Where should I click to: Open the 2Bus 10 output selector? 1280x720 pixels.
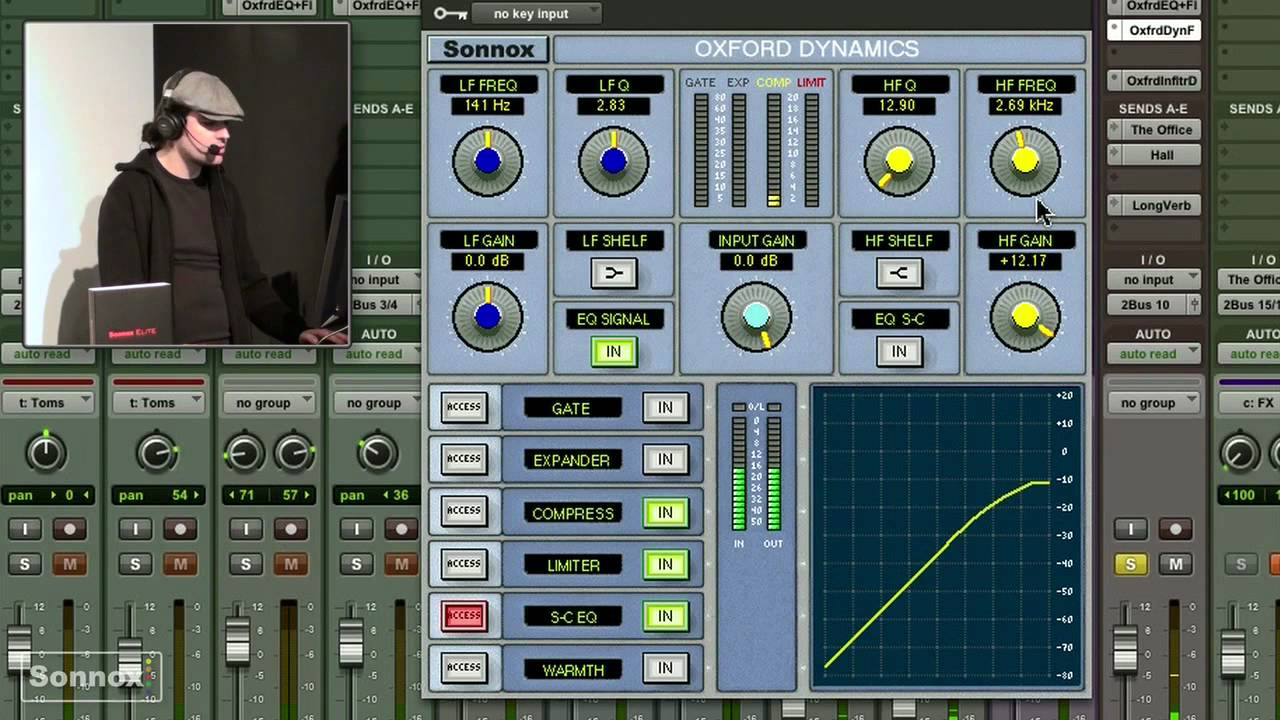click(x=1153, y=305)
